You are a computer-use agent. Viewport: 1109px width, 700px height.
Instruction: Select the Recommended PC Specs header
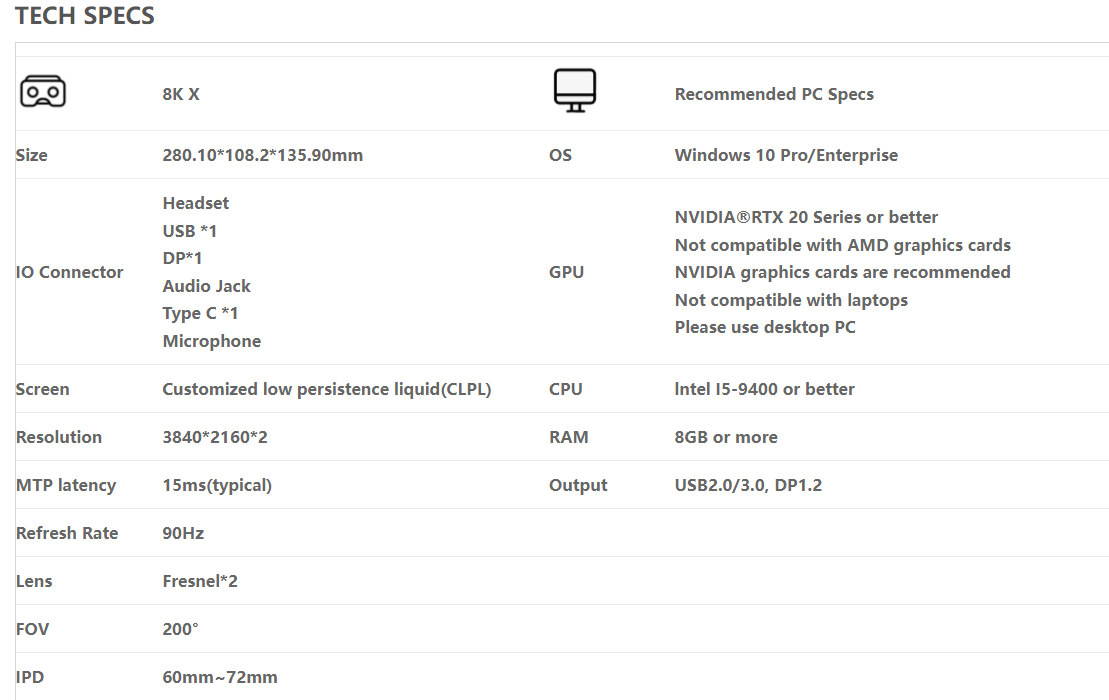[x=774, y=94]
